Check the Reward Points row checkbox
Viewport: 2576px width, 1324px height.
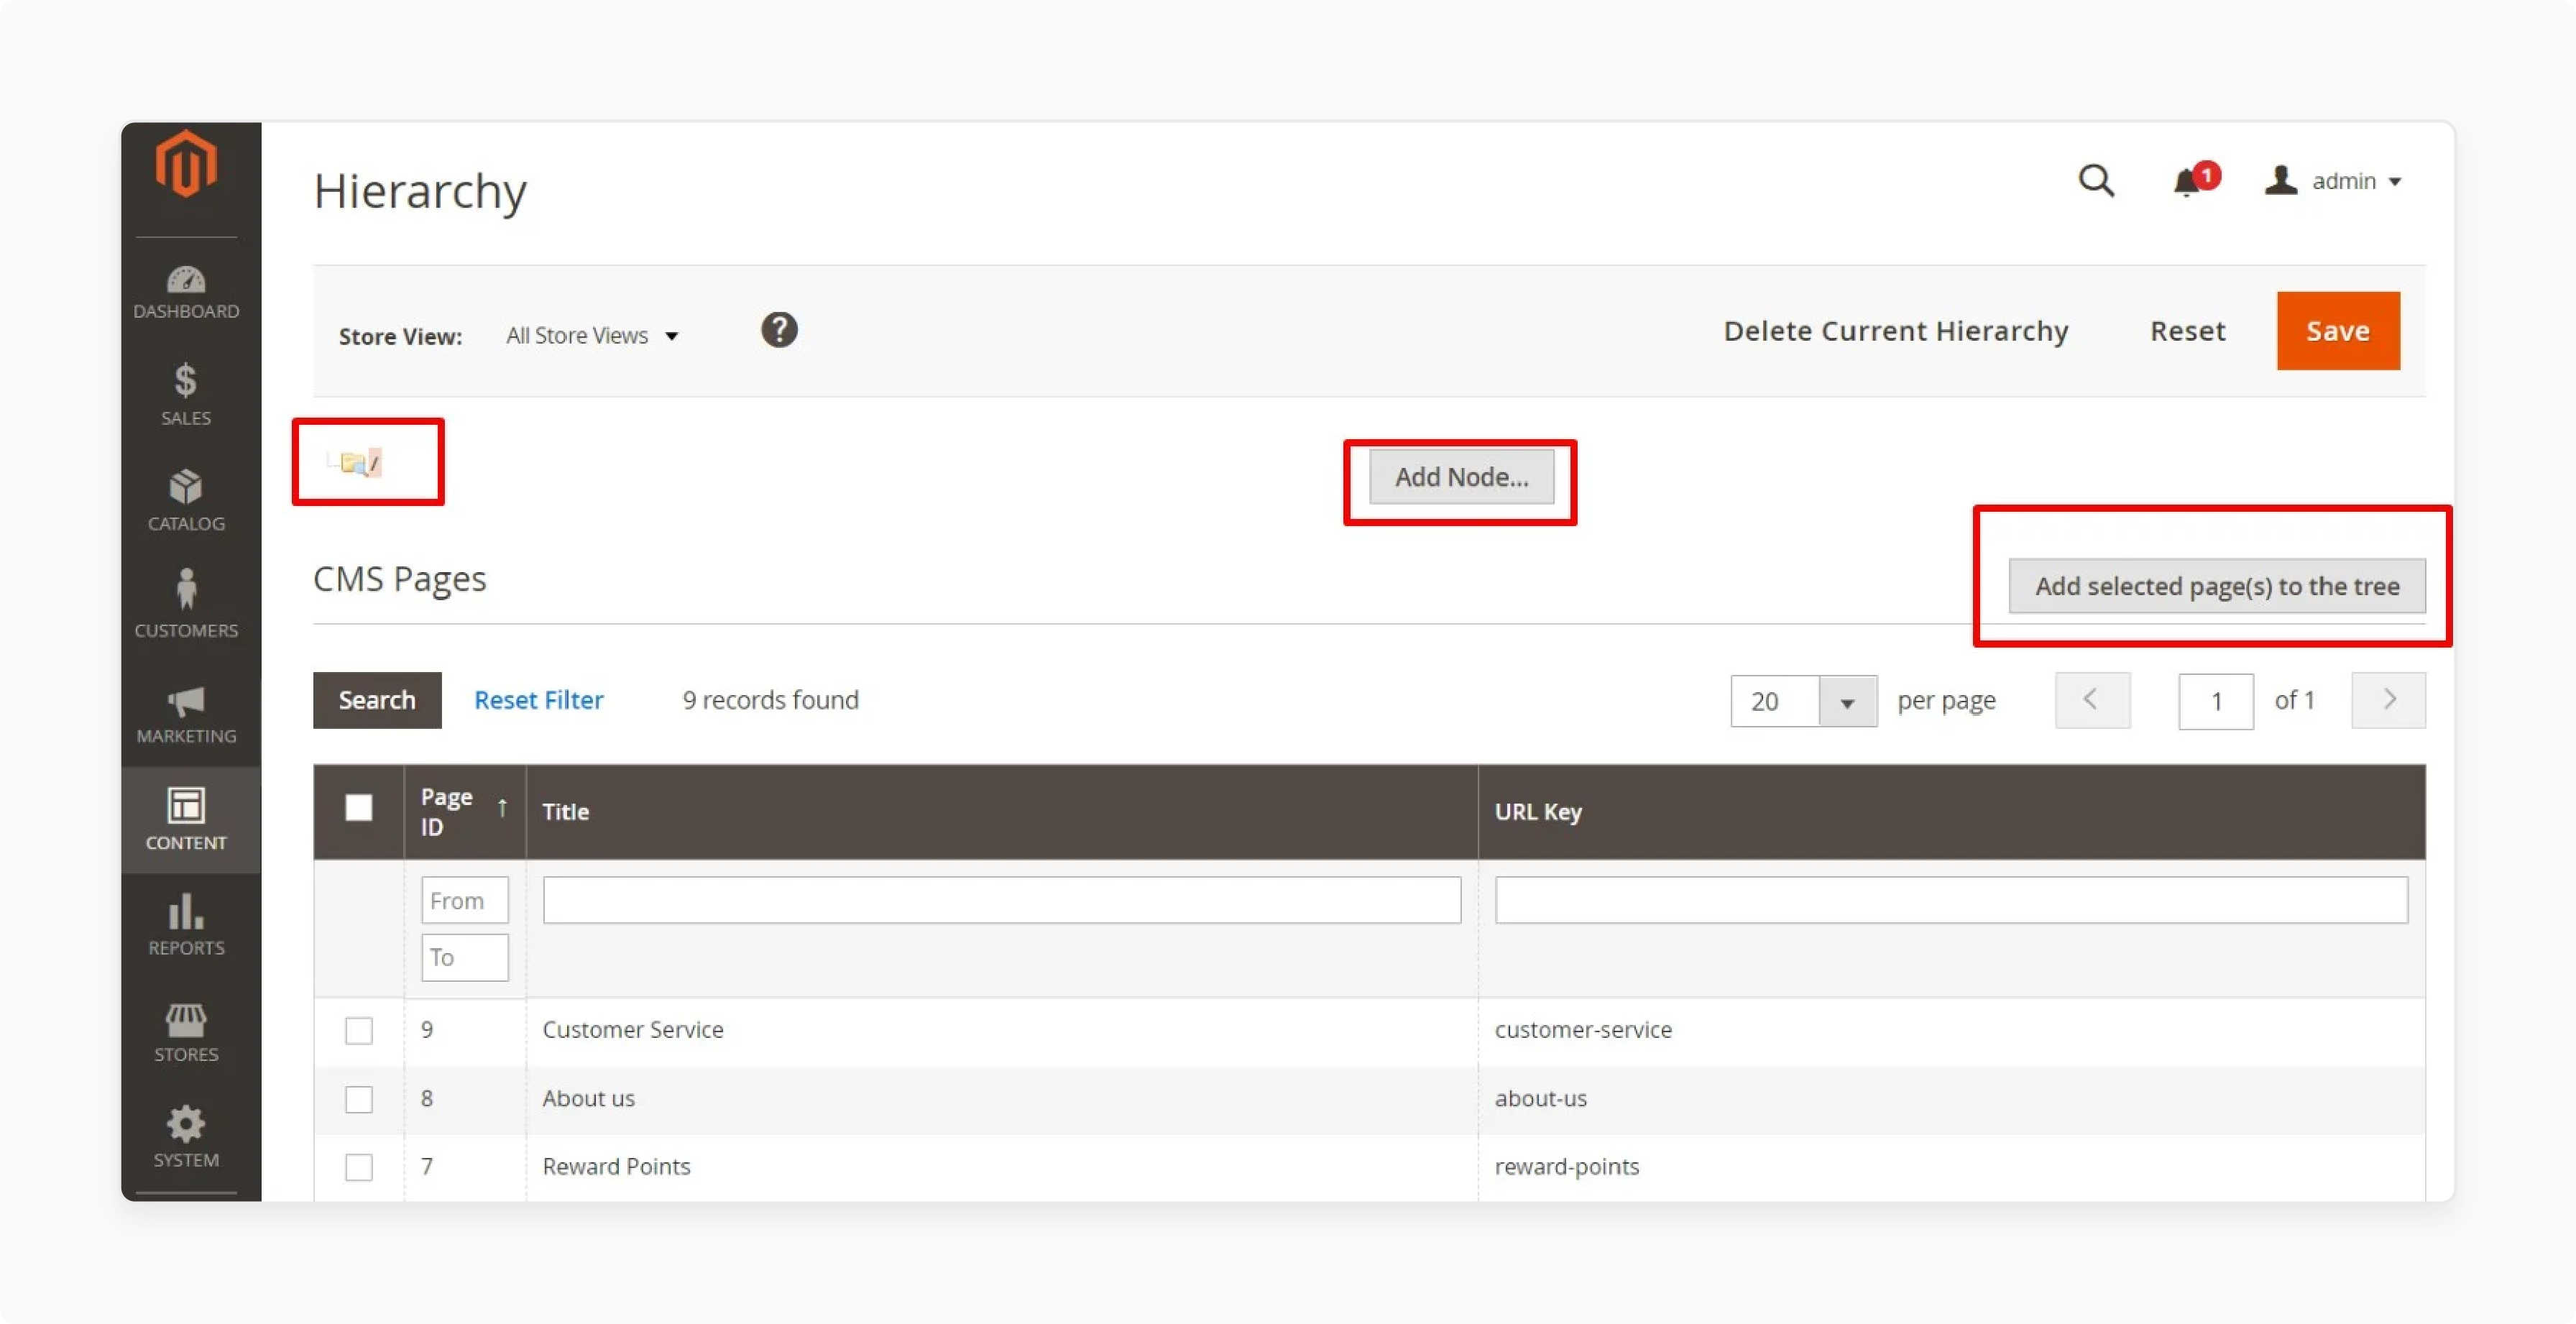(x=359, y=1167)
